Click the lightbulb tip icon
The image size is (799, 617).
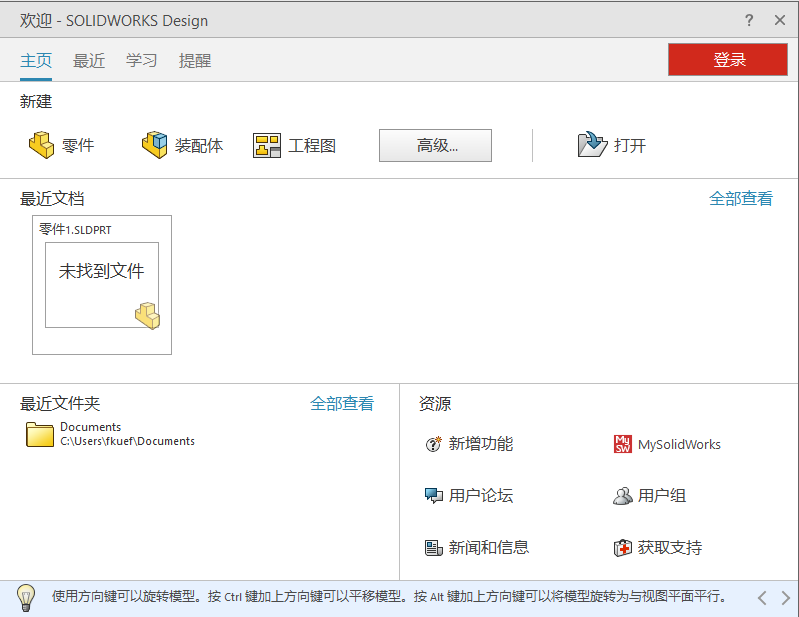[x=26, y=598]
